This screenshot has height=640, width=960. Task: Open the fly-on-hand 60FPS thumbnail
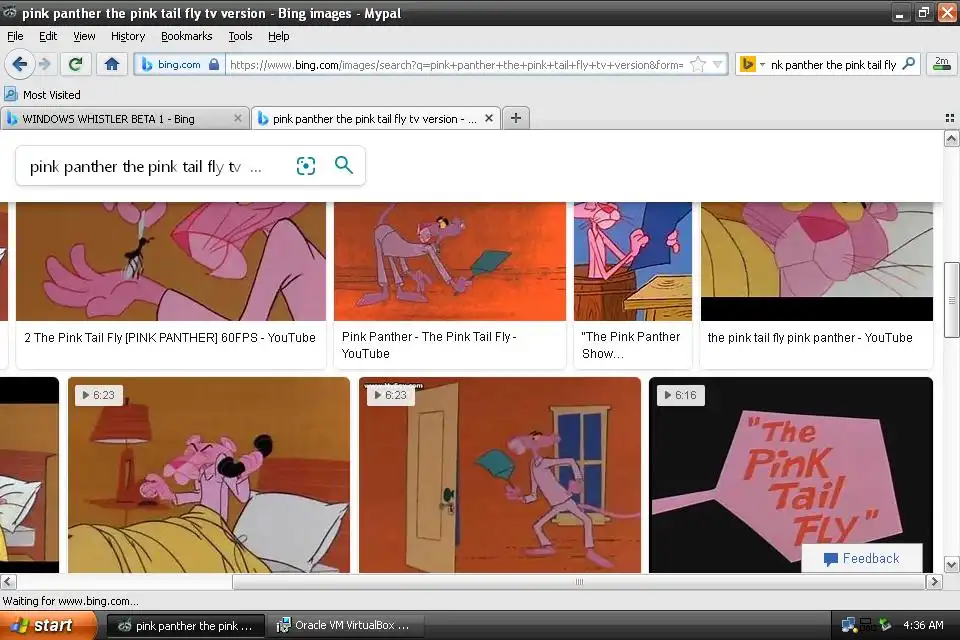(x=171, y=262)
